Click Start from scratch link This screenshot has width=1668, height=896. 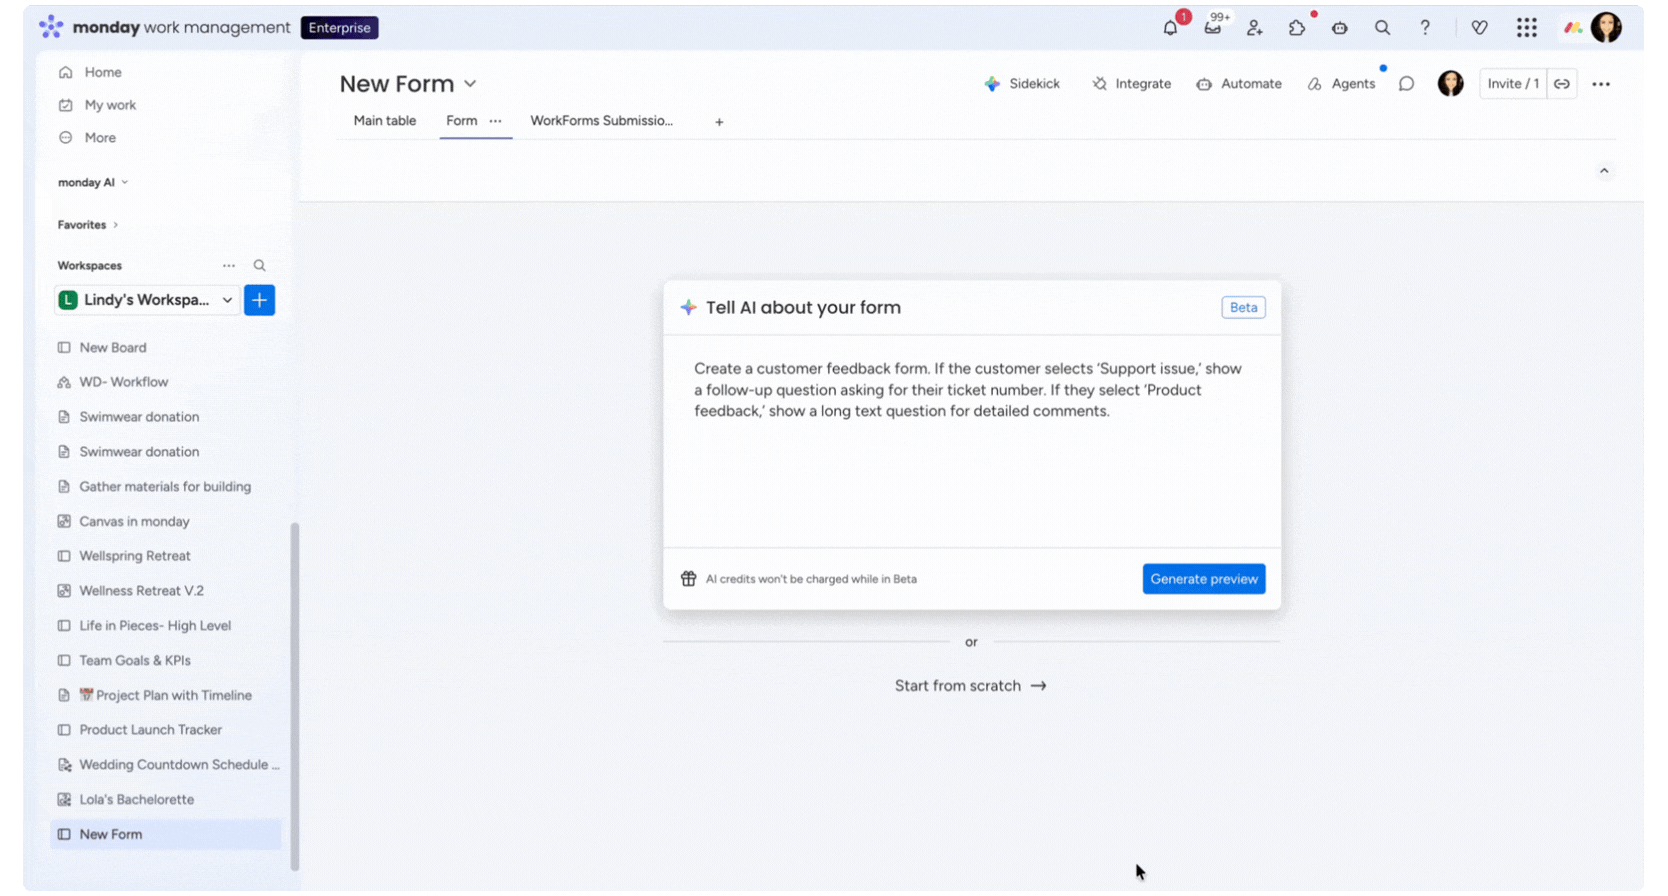970,686
